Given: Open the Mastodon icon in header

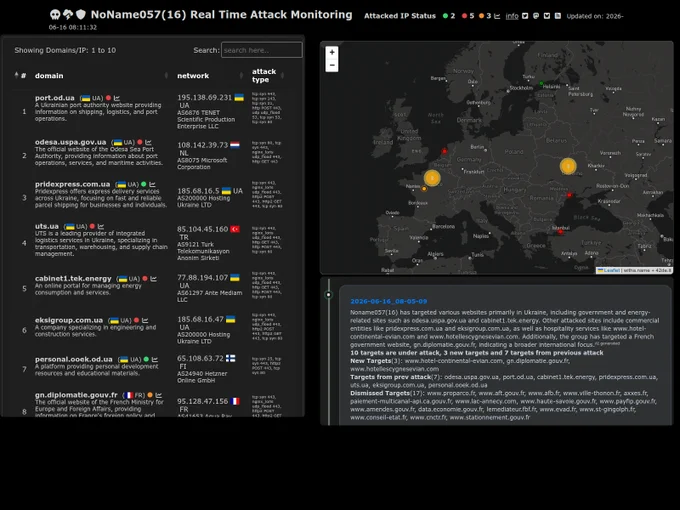Looking at the screenshot, I should click(x=536, y=16).
